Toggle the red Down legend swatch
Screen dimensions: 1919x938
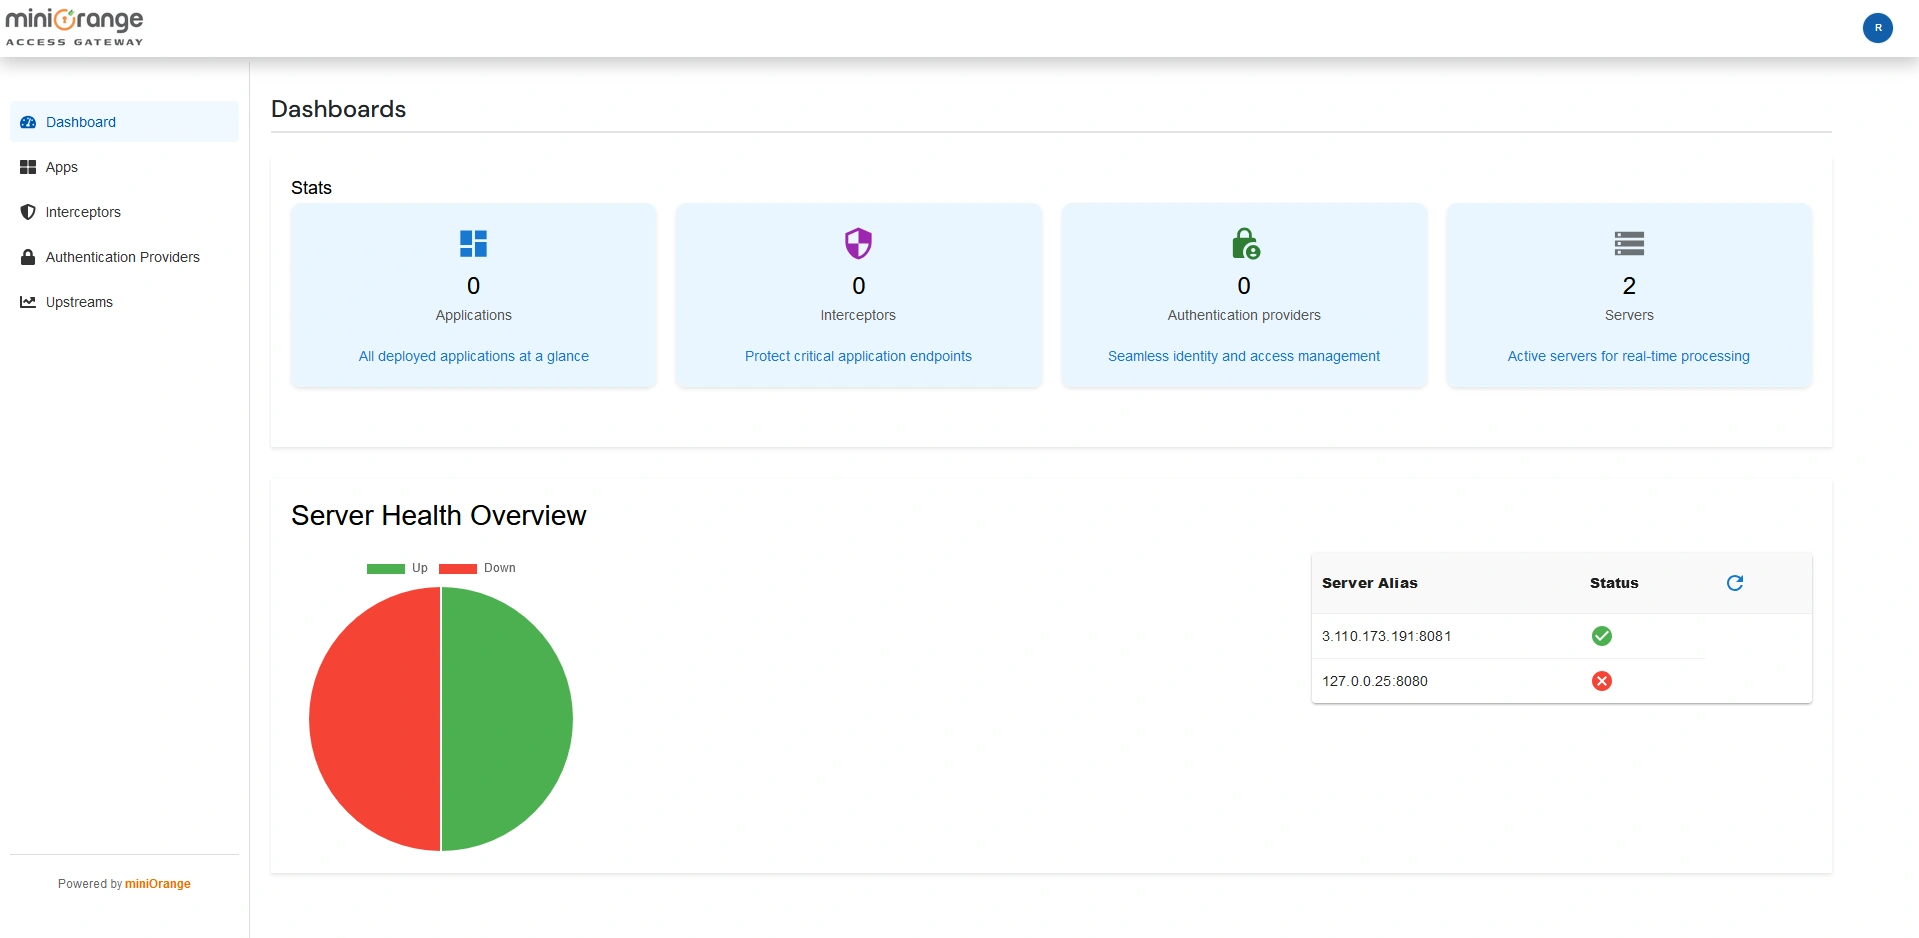(458, 568)
